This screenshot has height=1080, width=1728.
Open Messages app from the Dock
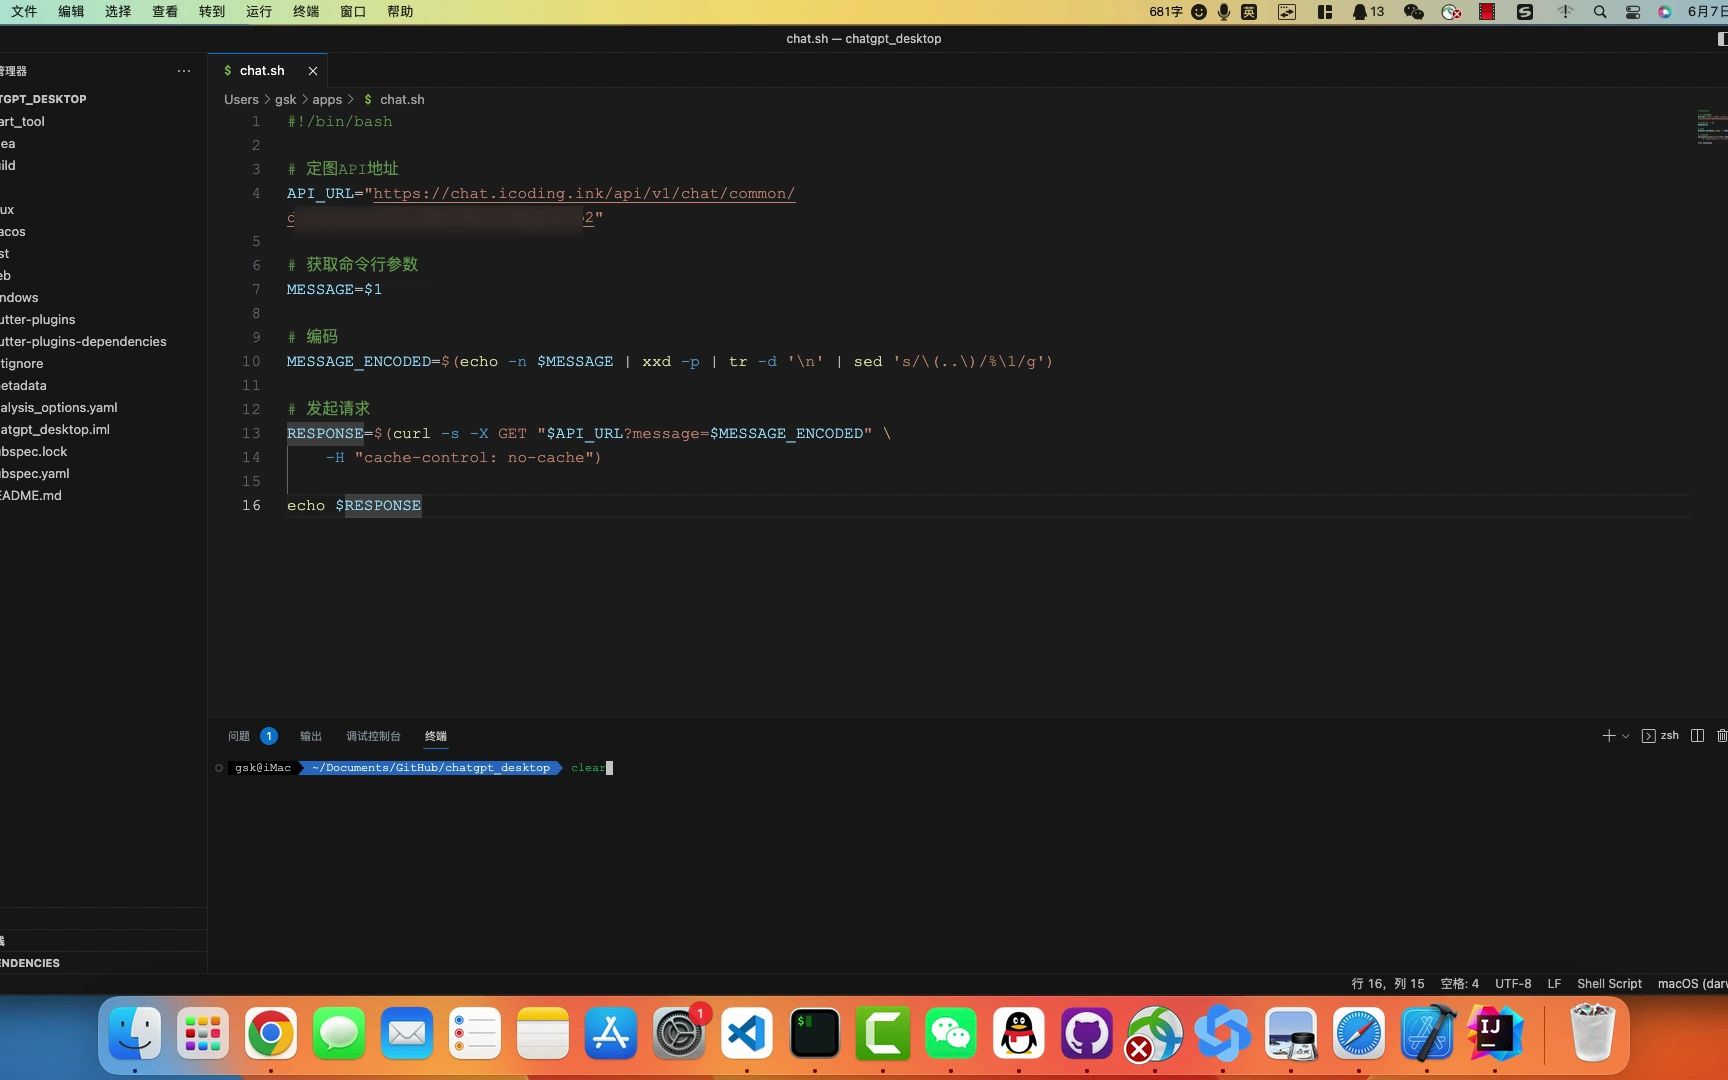[x=338, y=1033]
